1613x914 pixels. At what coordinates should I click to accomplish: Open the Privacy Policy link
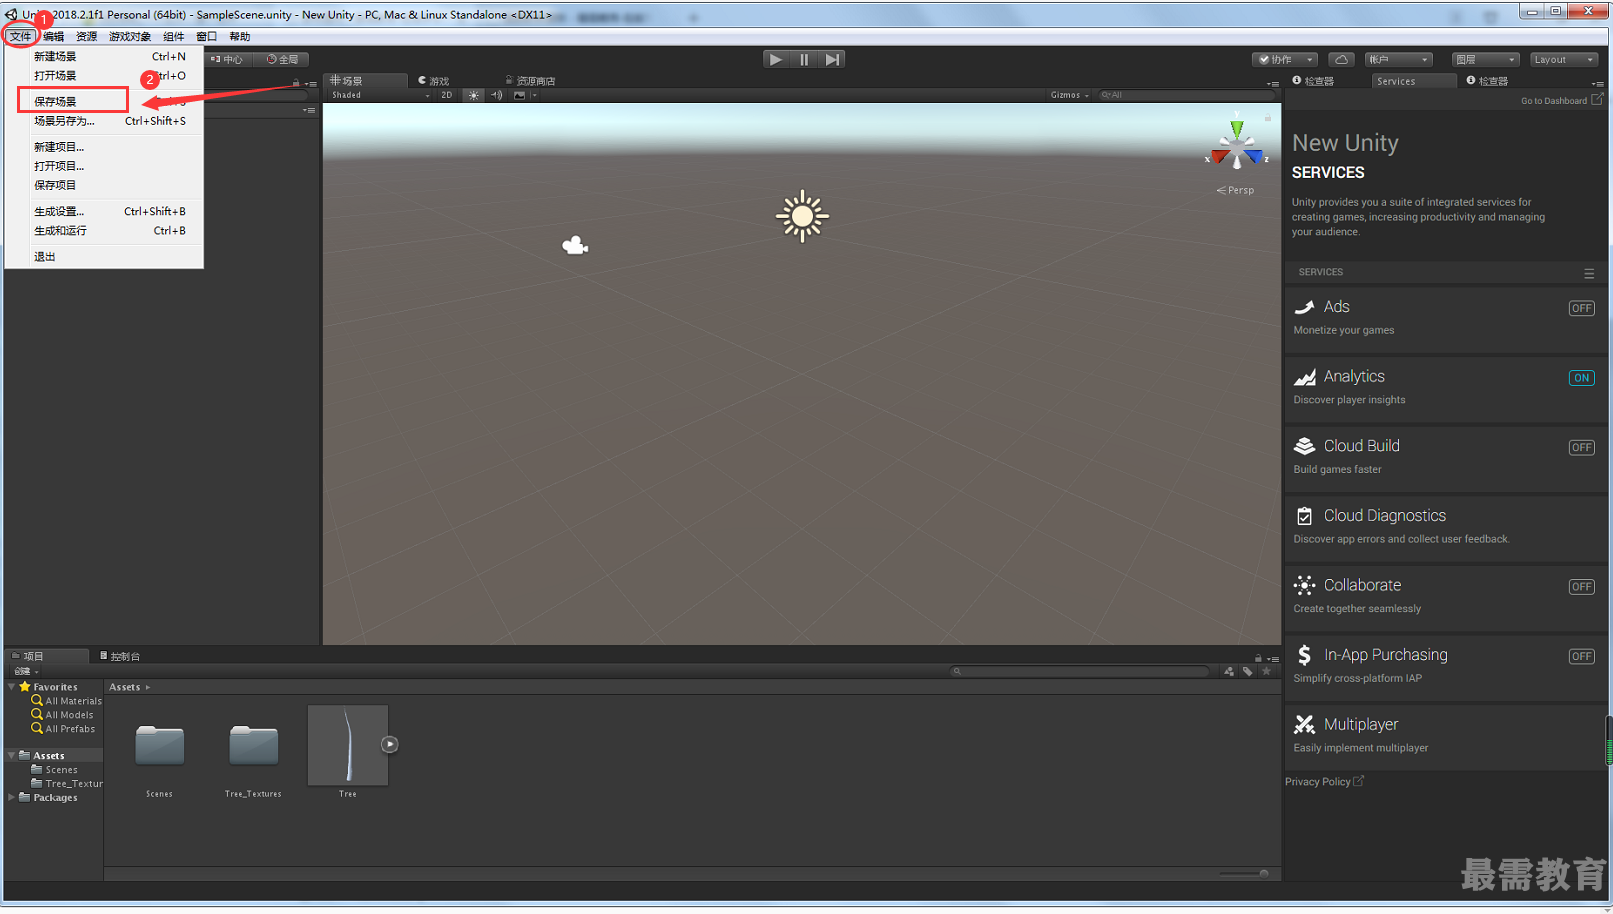(1317, 782)
